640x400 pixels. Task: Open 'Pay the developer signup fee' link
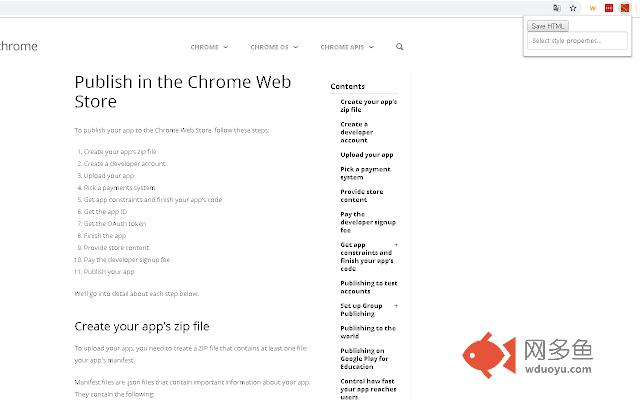coord(366,223)
